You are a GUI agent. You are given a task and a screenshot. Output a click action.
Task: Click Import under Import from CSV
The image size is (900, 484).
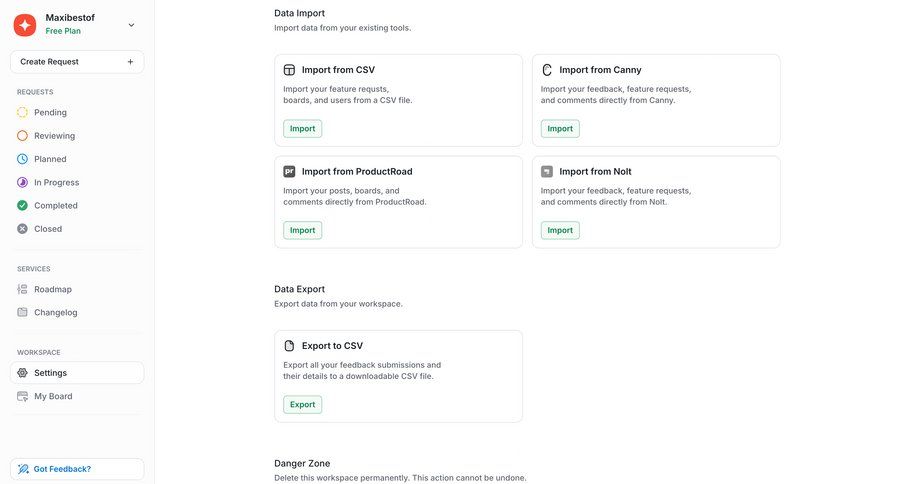coord(302,128)
